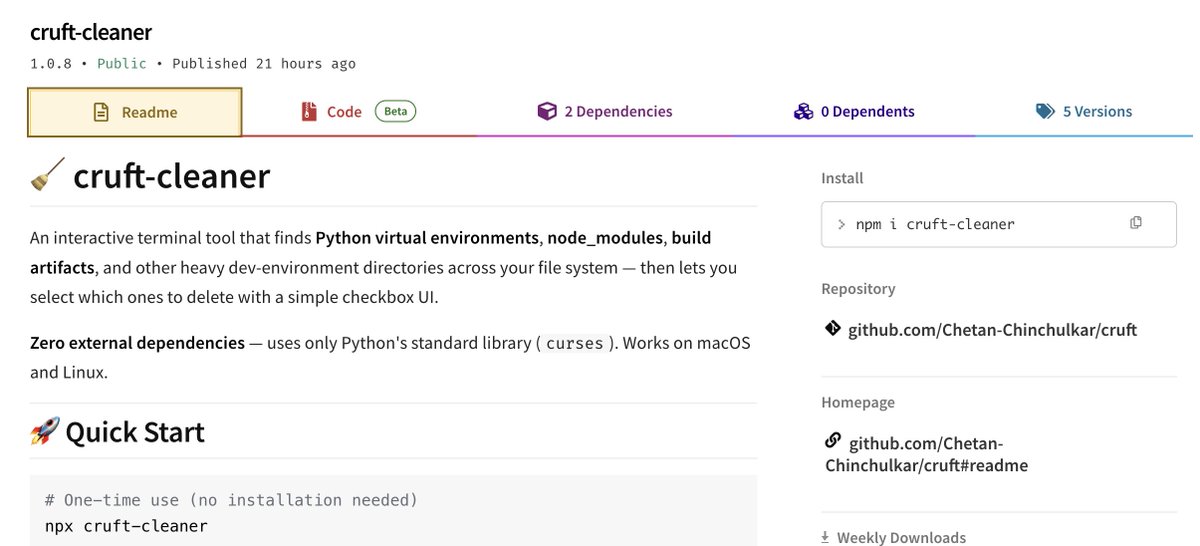Open the homepage cruft#readme link
The width and height of the screenshot is (1200, 546).
click(926, 454)
